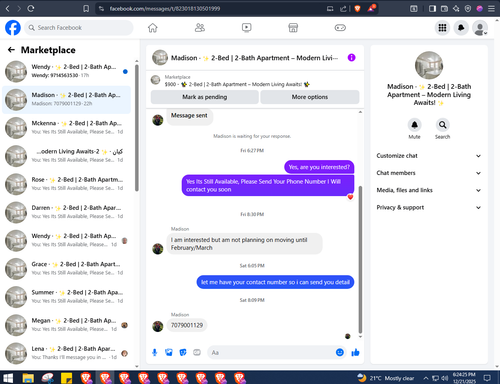This screenshot has height=384, width=500.
Task: Open the Rose conversation
Action: pyautogui.click(x=67, y=184)
